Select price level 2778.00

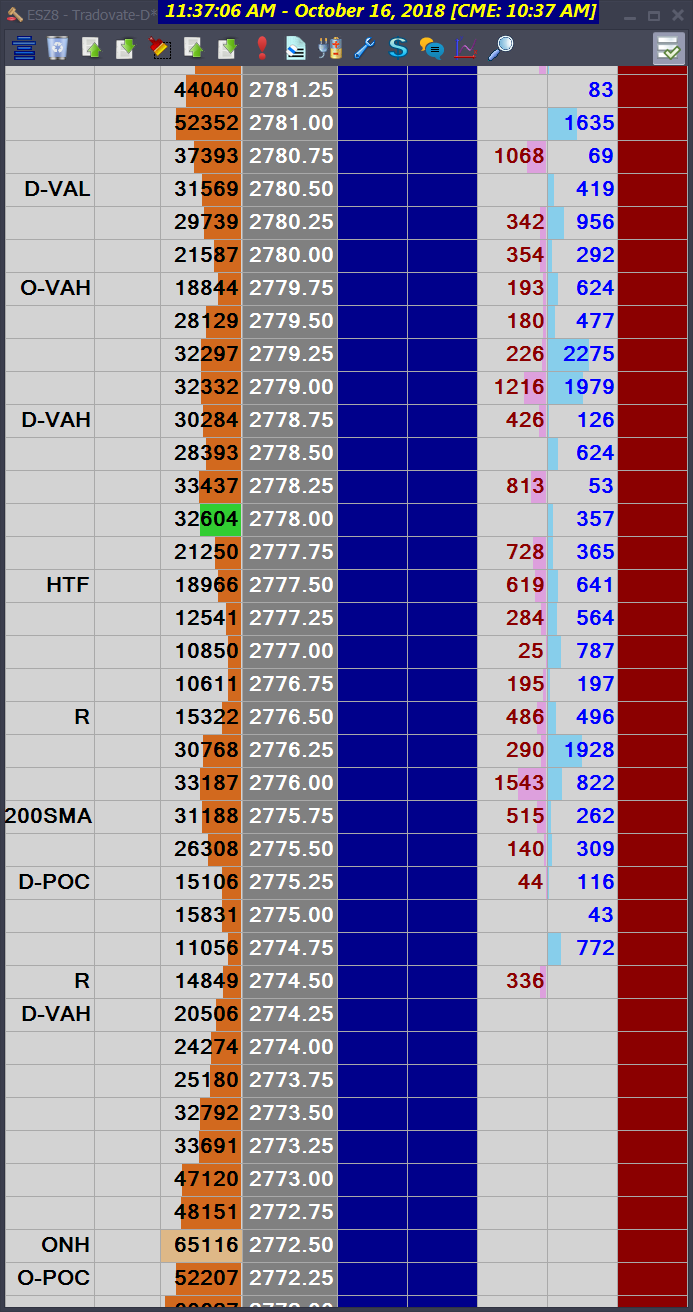(290, 519)
